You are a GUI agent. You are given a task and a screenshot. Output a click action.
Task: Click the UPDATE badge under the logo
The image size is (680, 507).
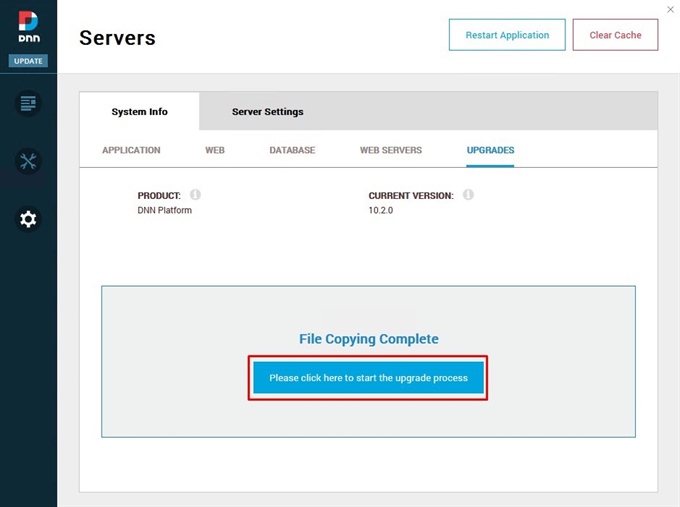click(28, 61)
